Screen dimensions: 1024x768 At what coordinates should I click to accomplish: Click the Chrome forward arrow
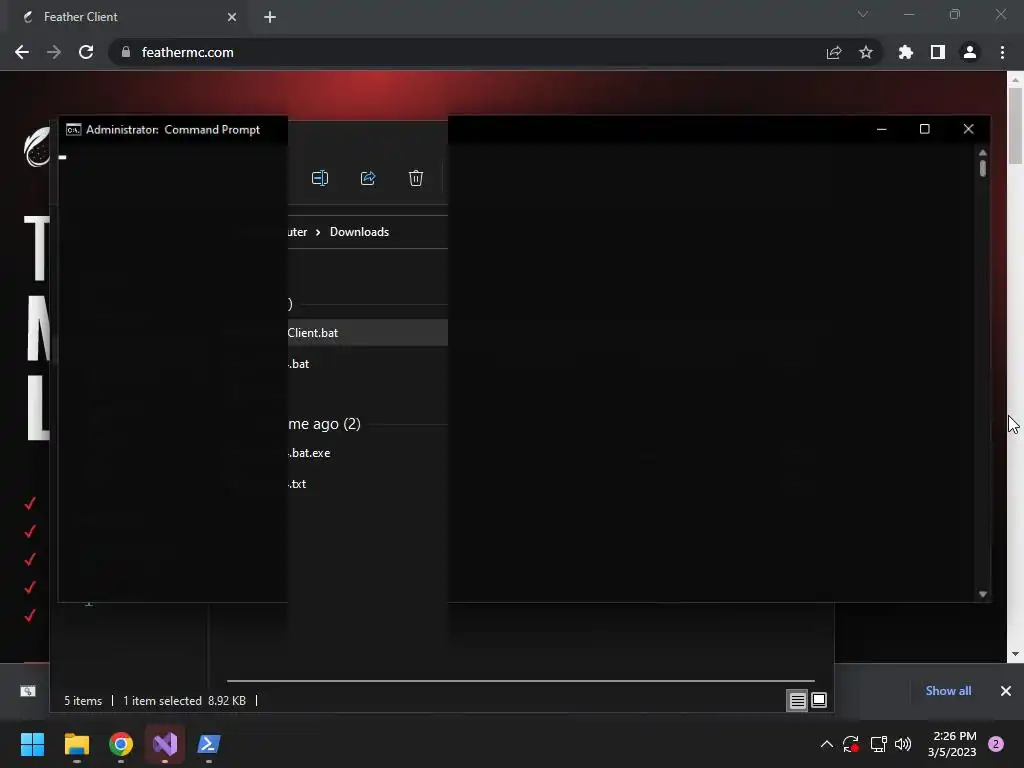click(x=54, y=52)
